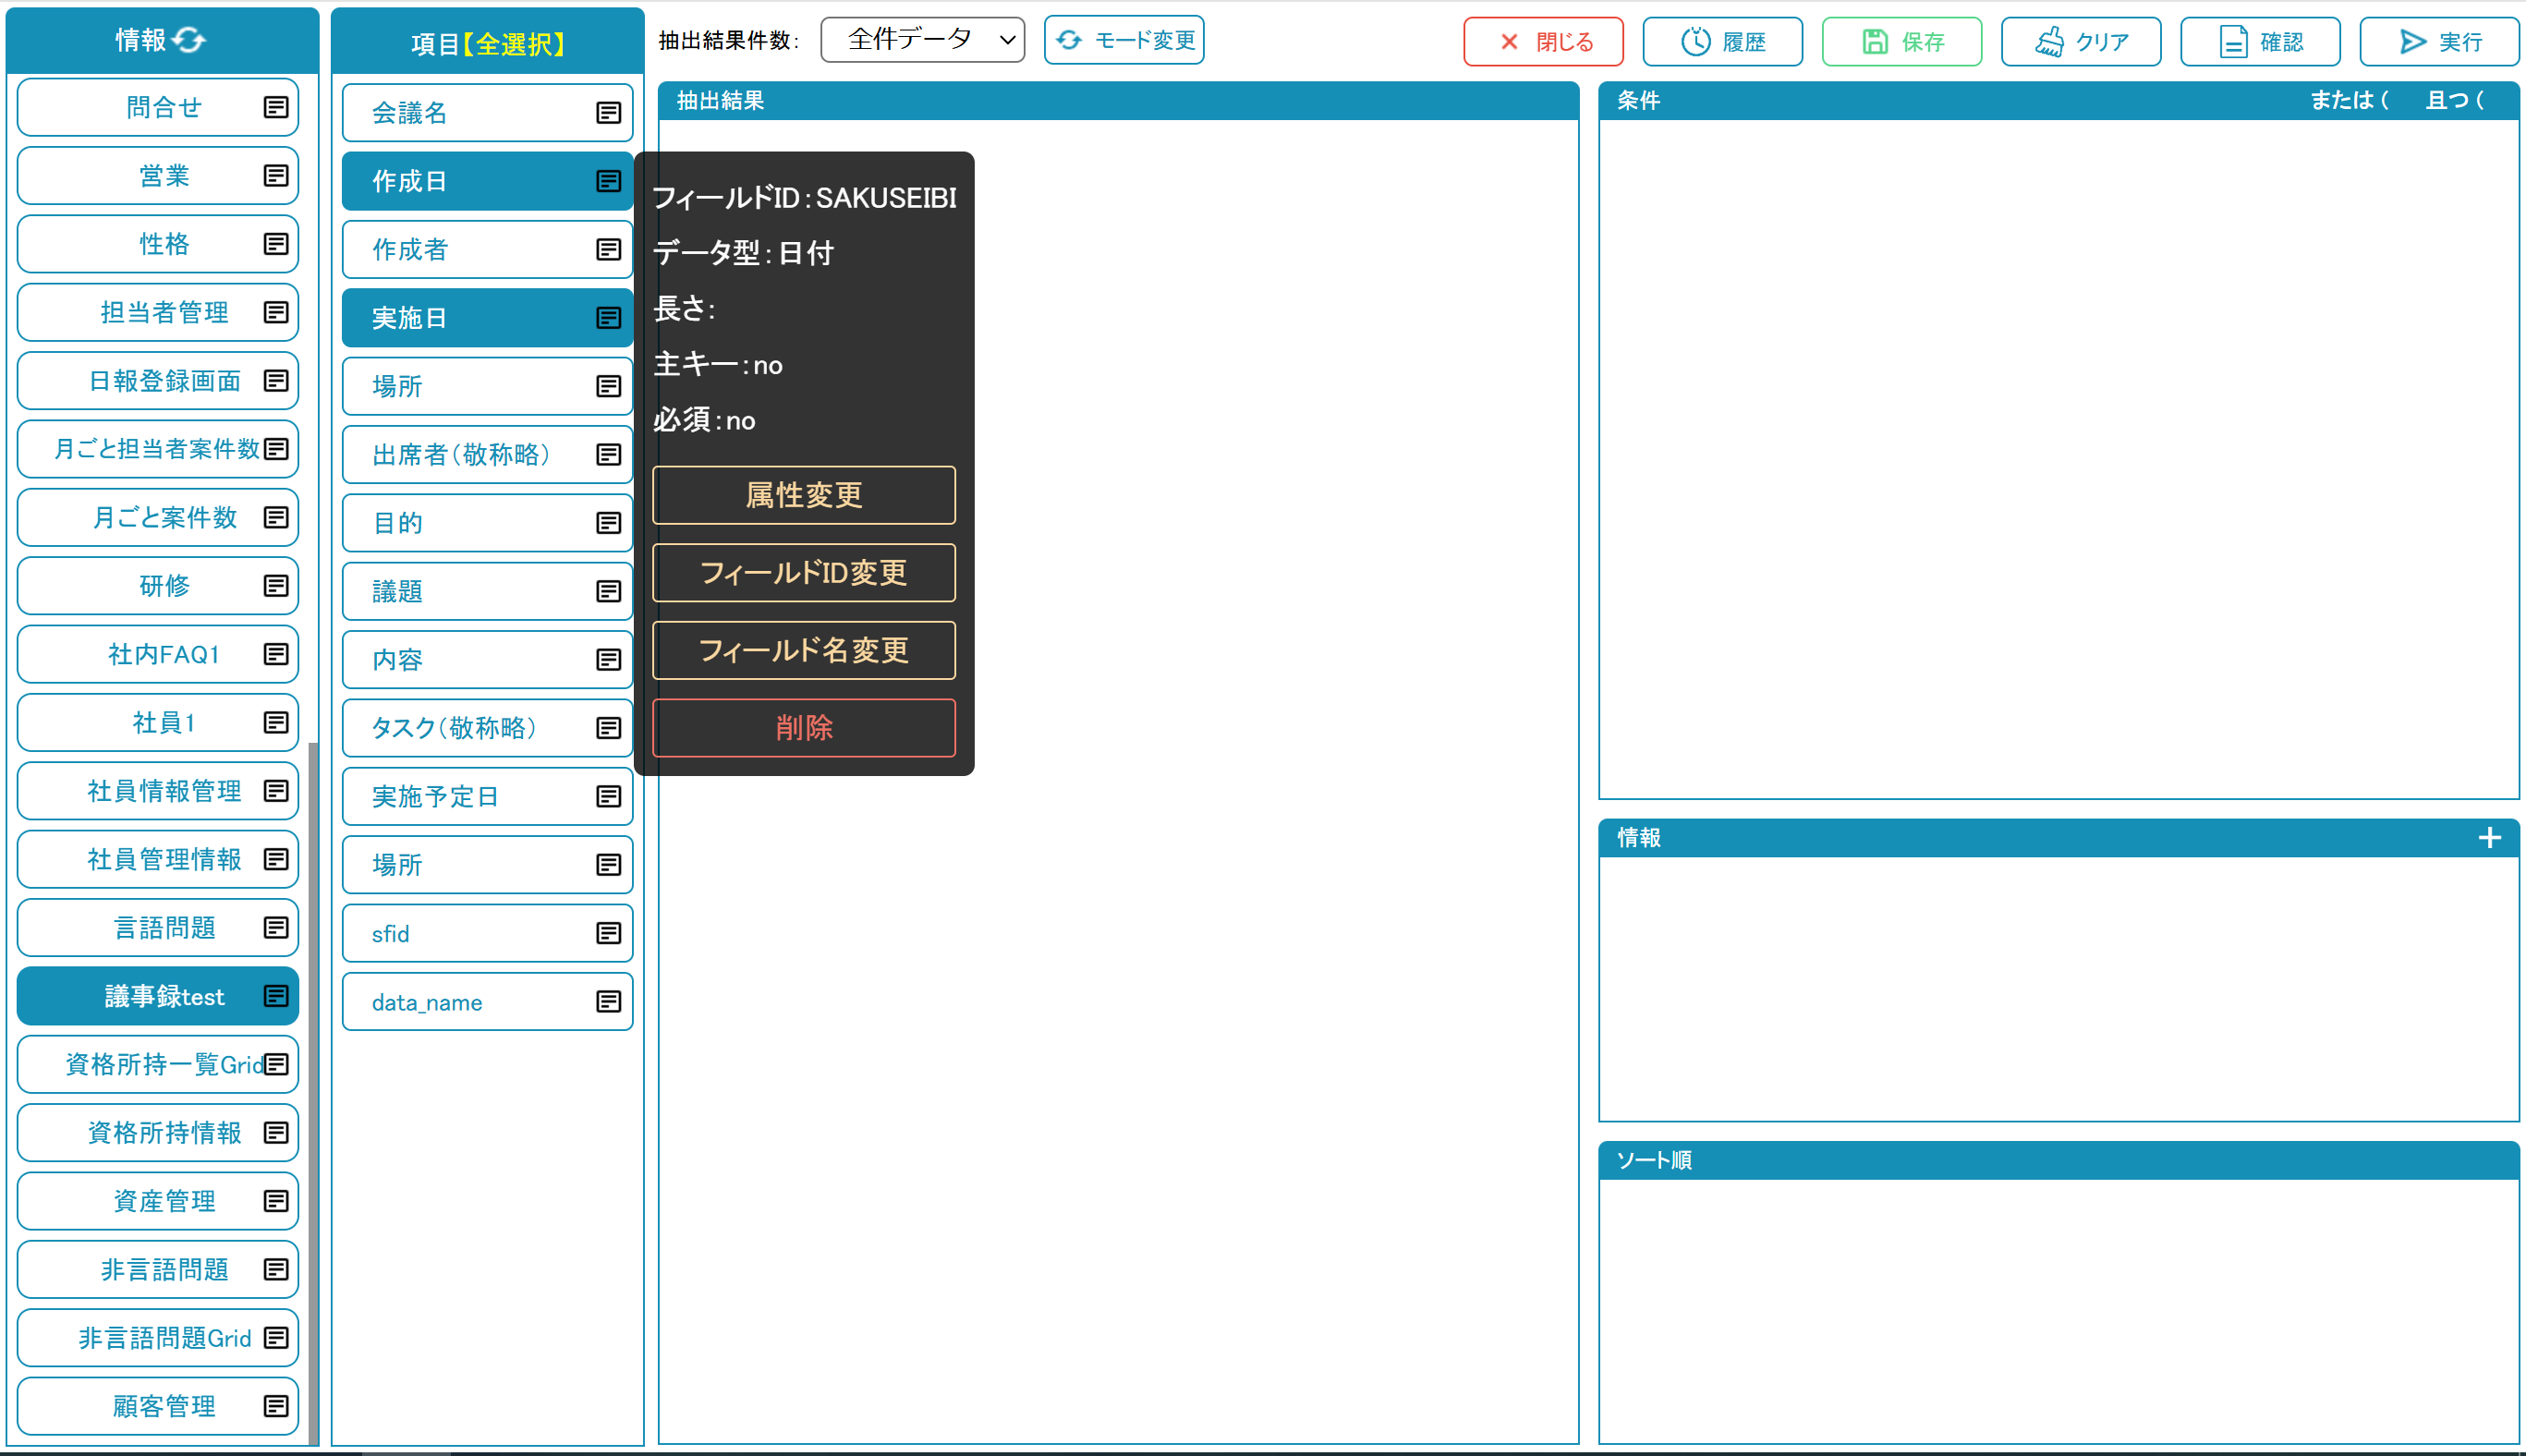The width and height of the screenshot is (2526, 1456).
Task: Click the plus icon in 情報 panel header
Action: pos(2490,838)
